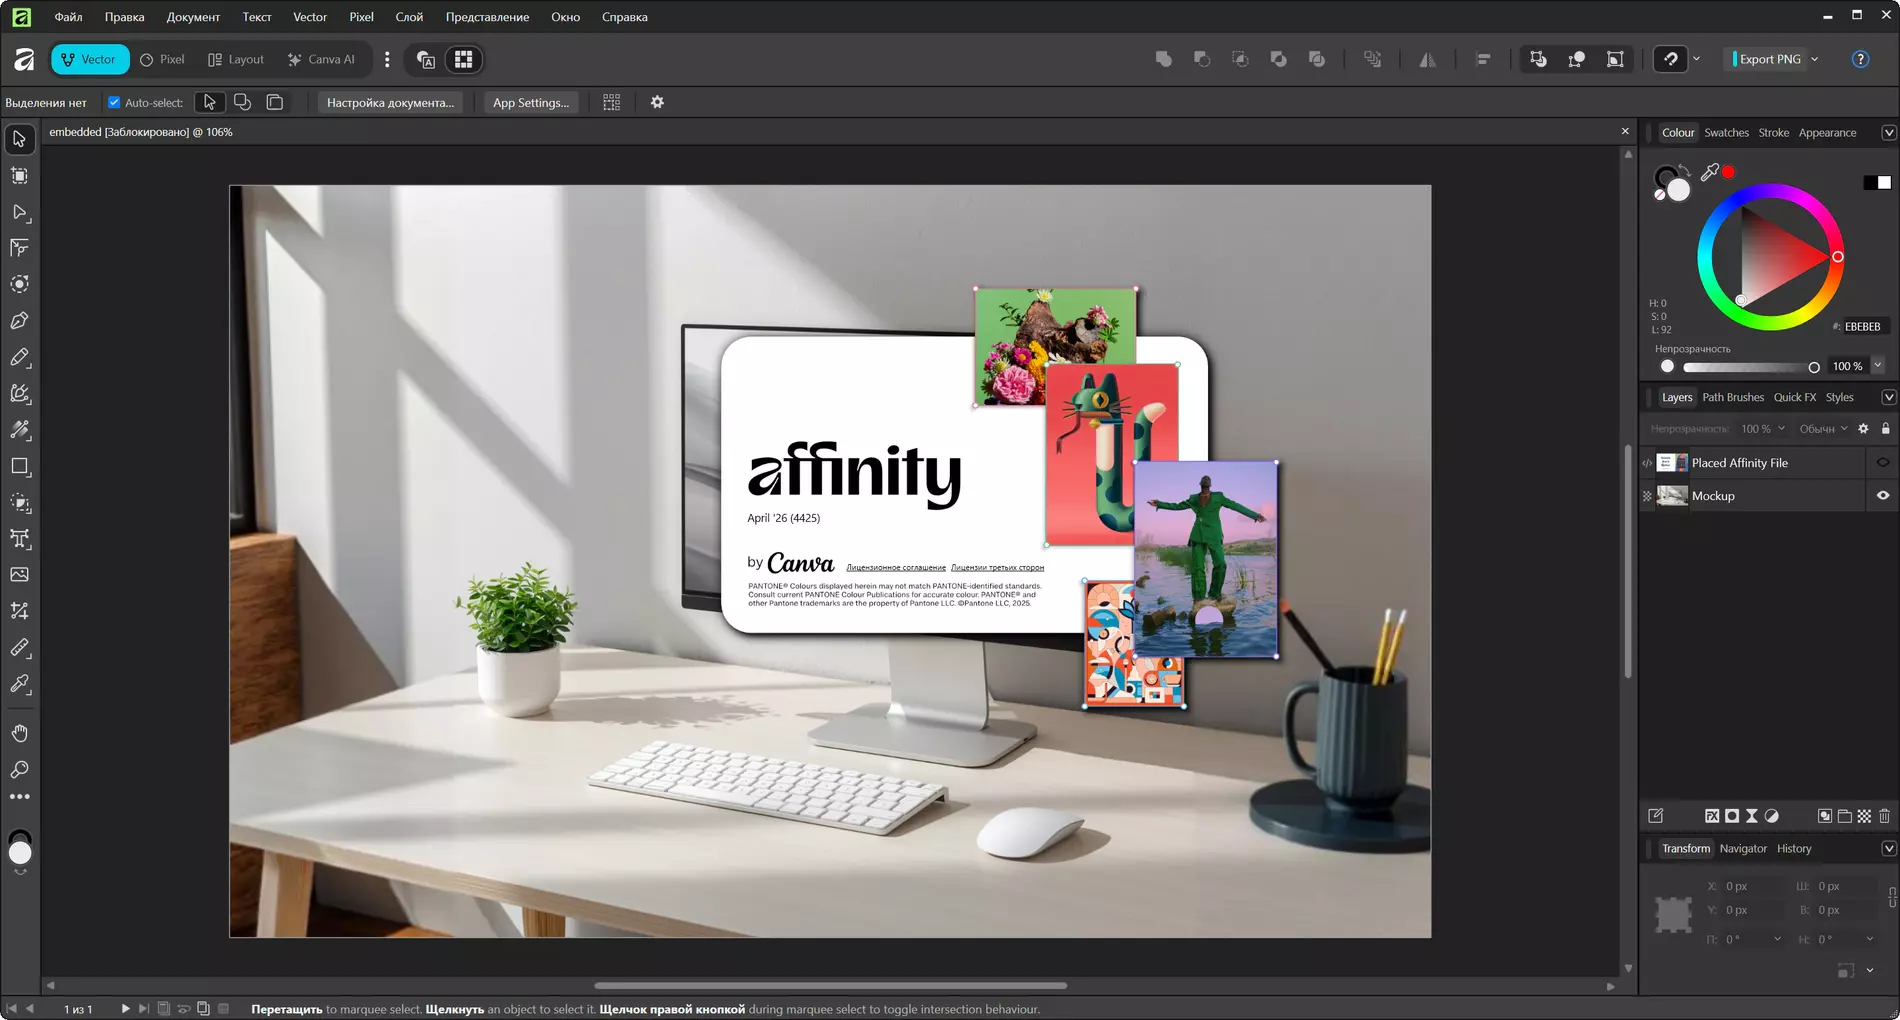Select the Artboard tool
Screen dimensions: 1900x1020
point(19,176)
